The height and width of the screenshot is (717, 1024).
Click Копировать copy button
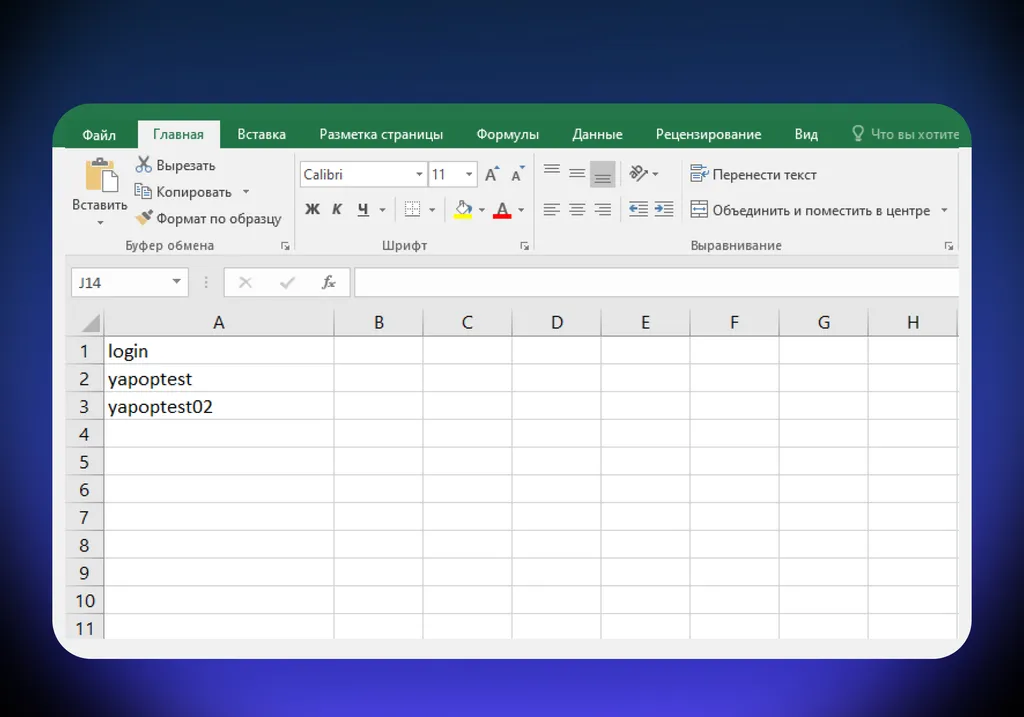click(183, 192)
